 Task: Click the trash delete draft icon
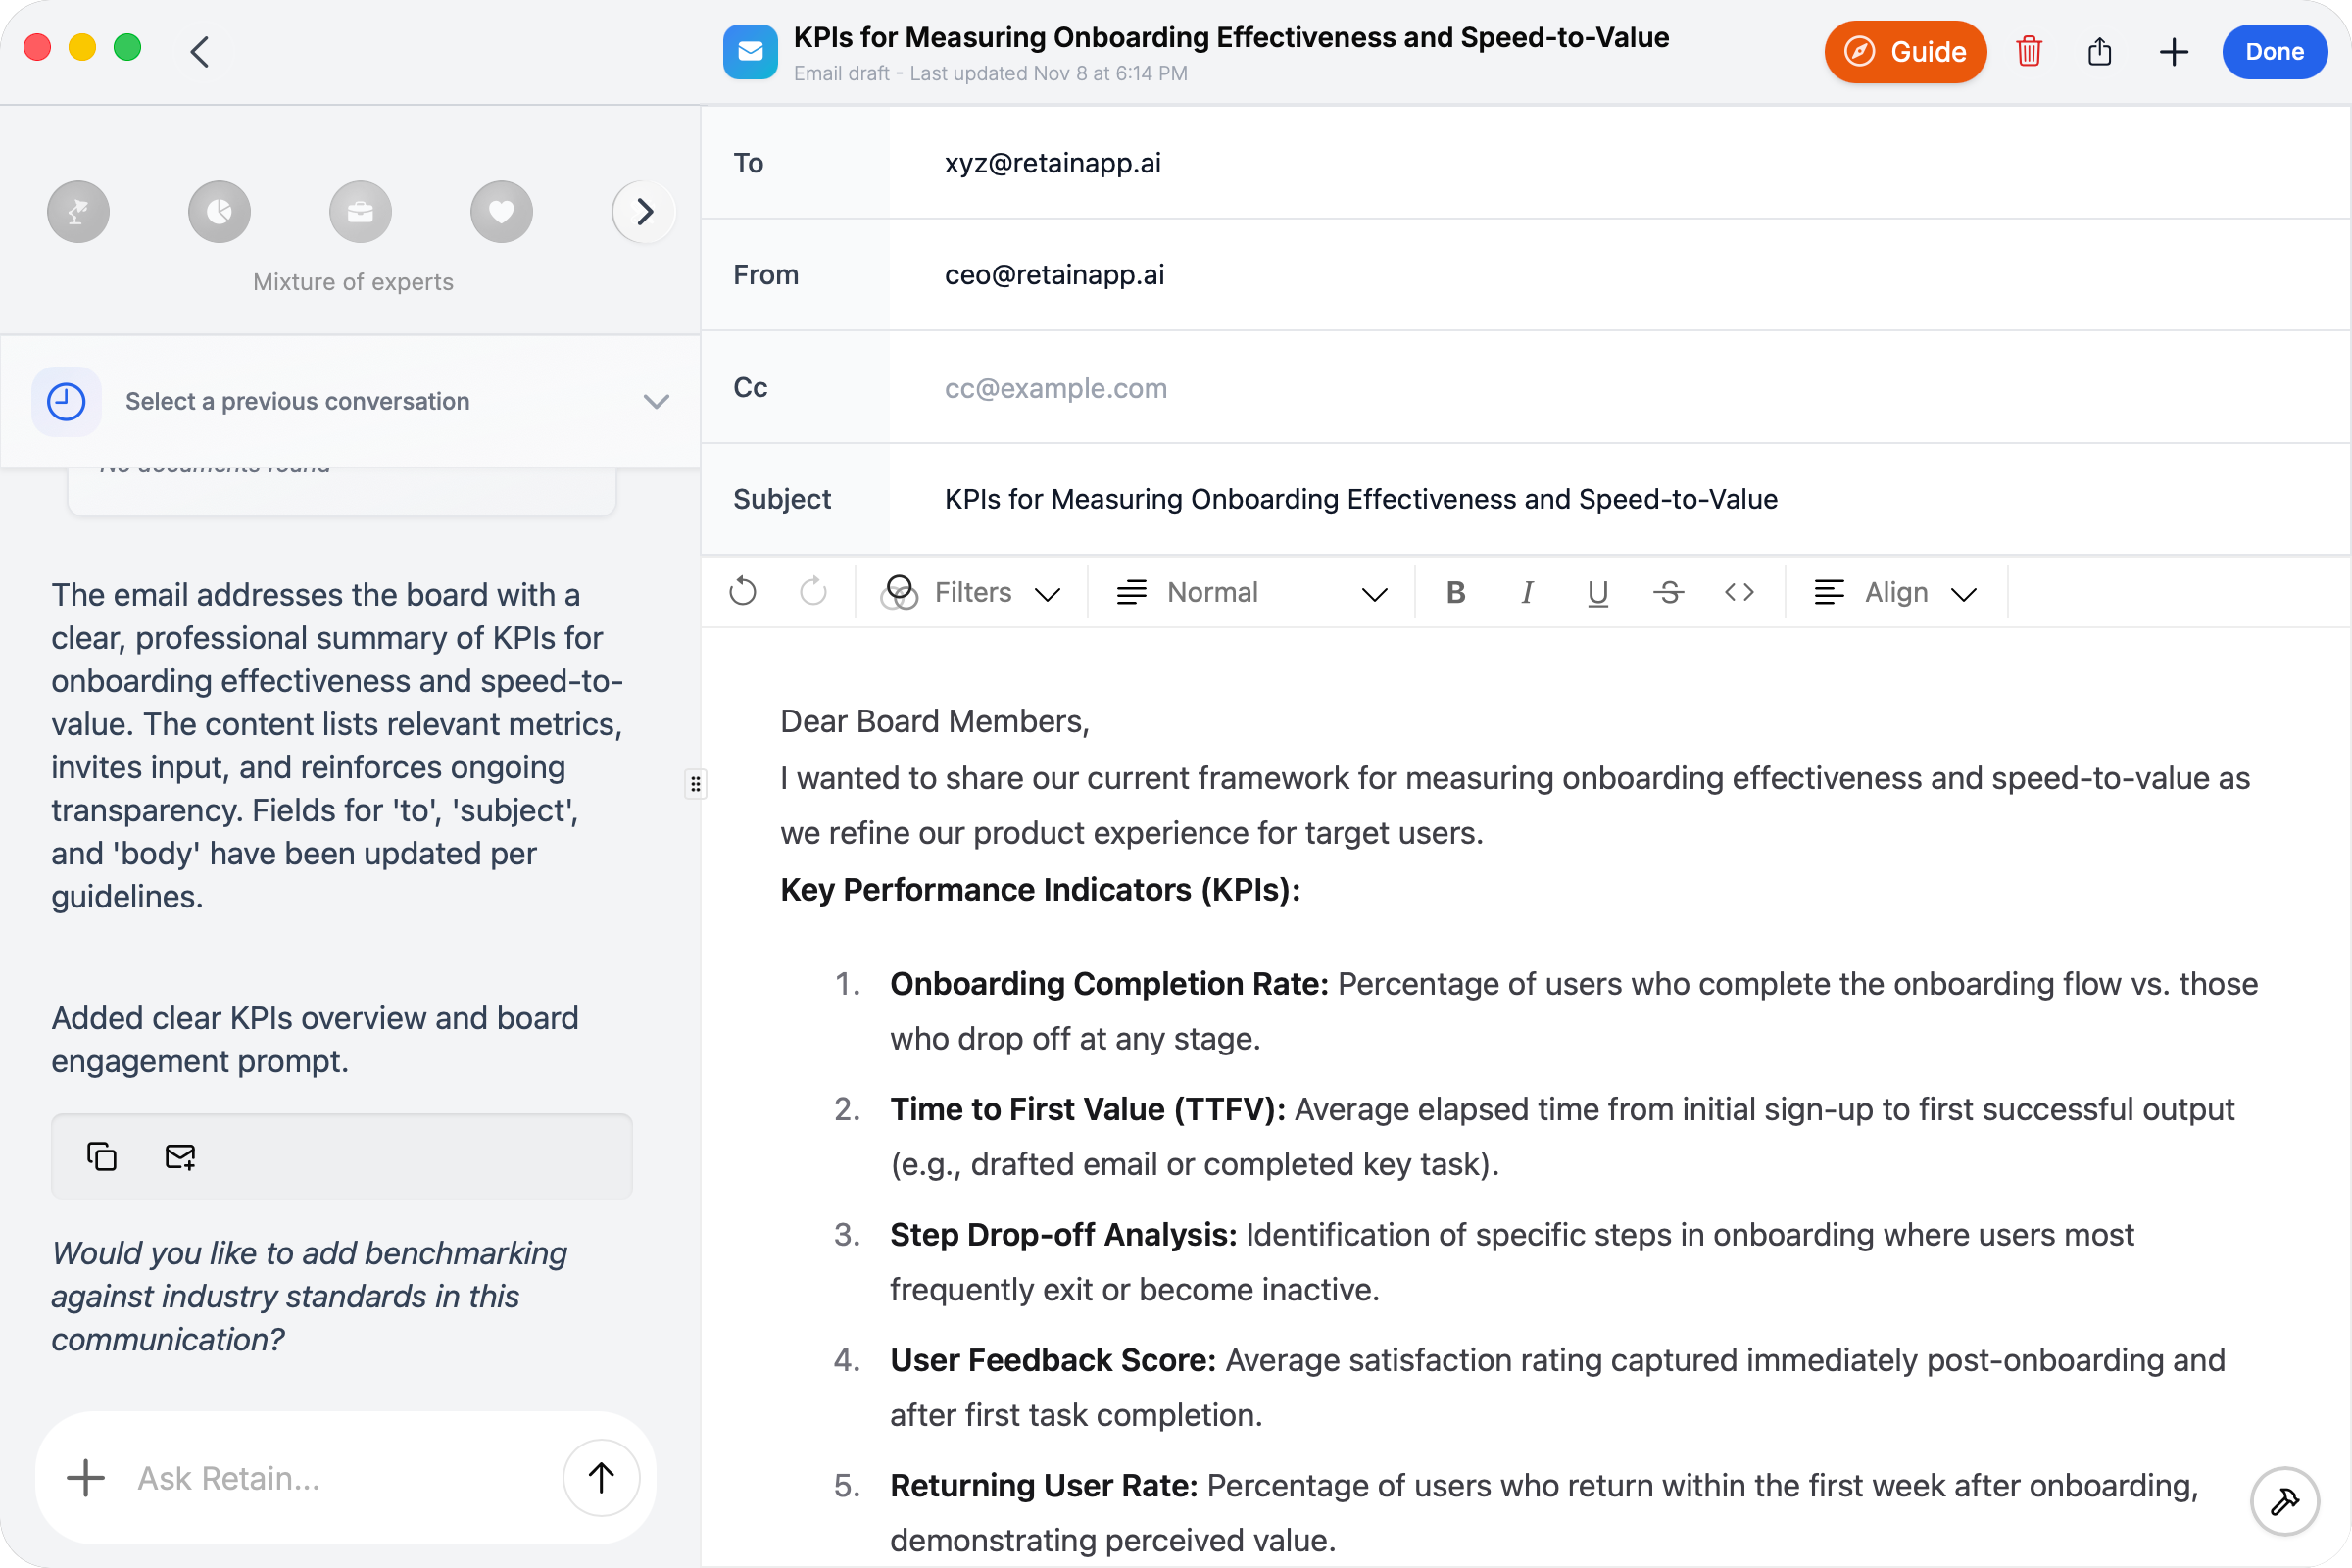coord(2028,51)
